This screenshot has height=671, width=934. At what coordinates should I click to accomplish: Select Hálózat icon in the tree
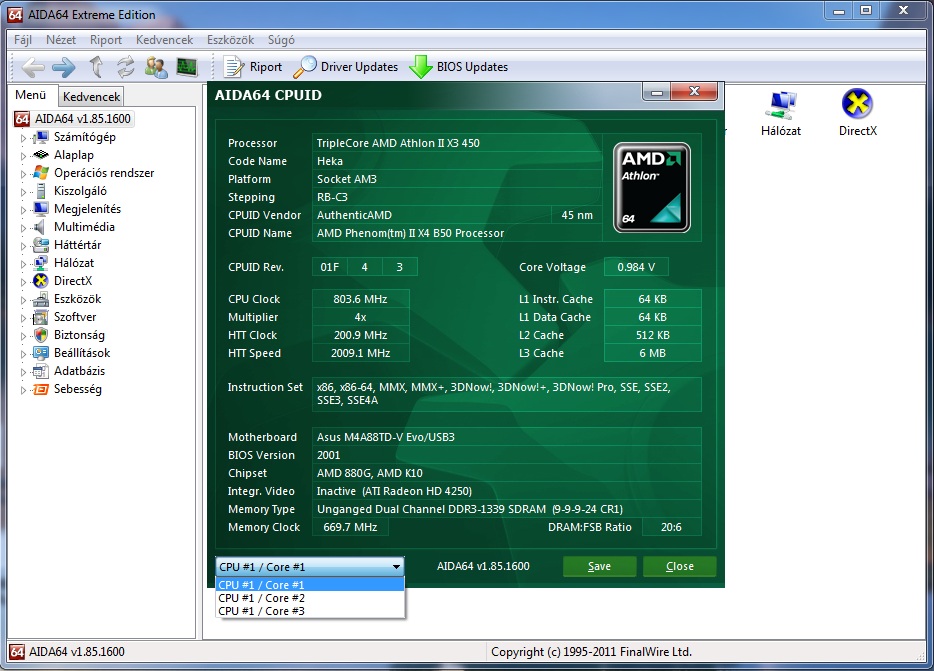41,263
